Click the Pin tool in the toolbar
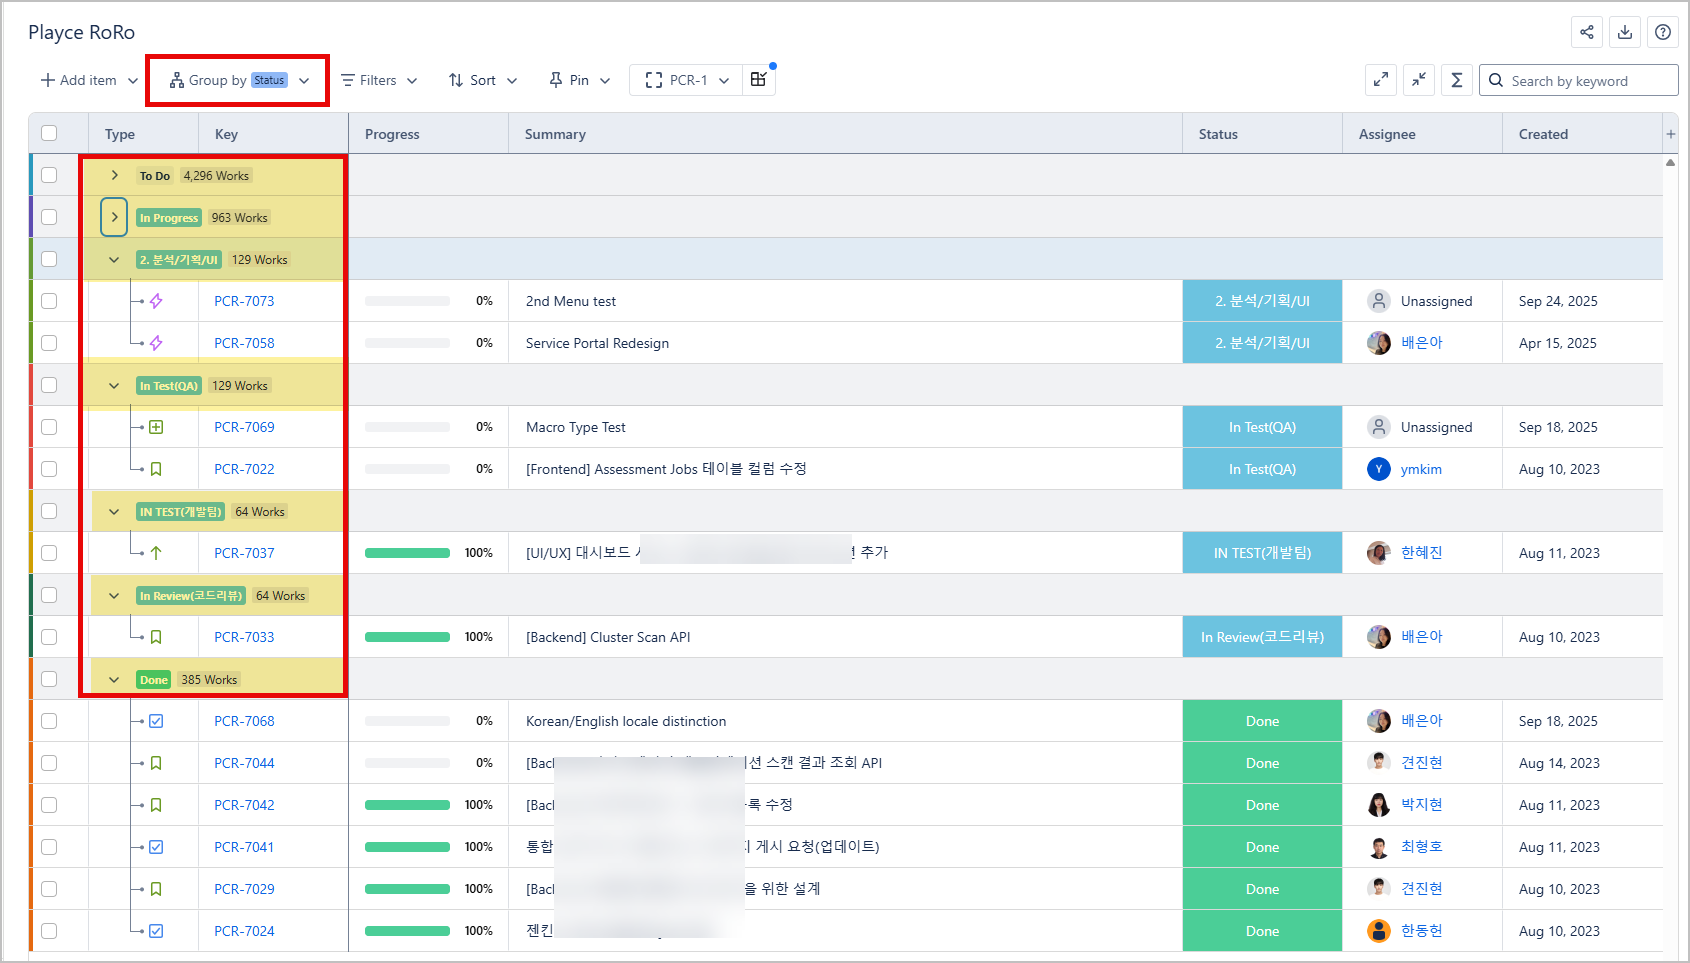 (578, 80)
